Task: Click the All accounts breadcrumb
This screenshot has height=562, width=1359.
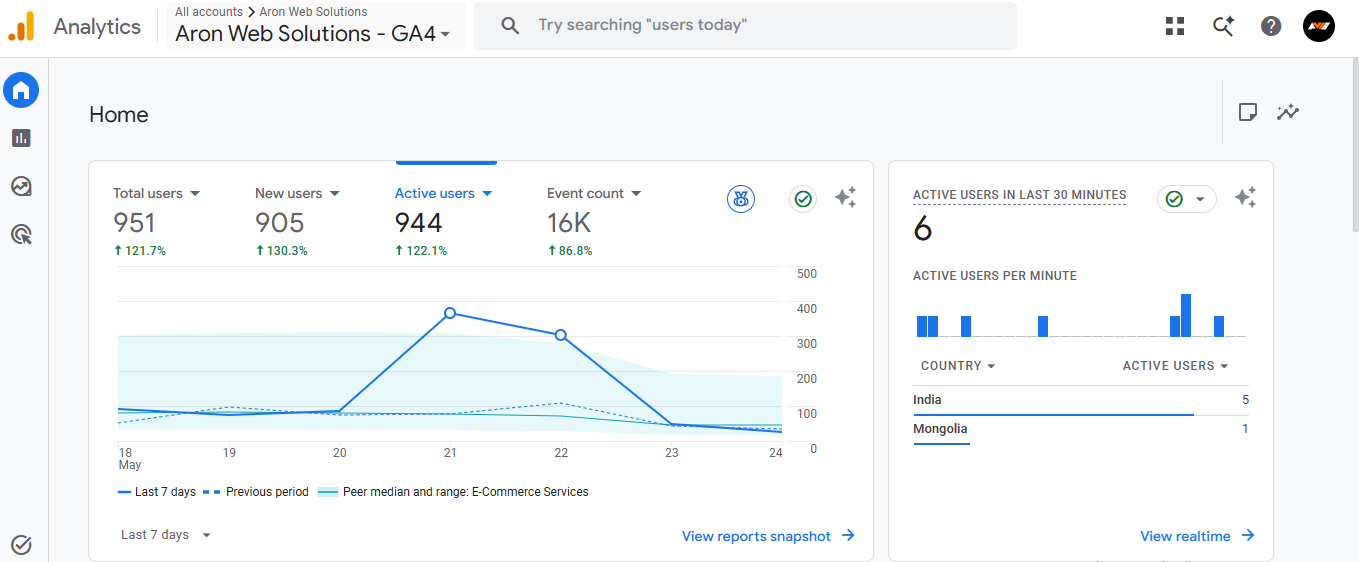Action: point(209,12)
